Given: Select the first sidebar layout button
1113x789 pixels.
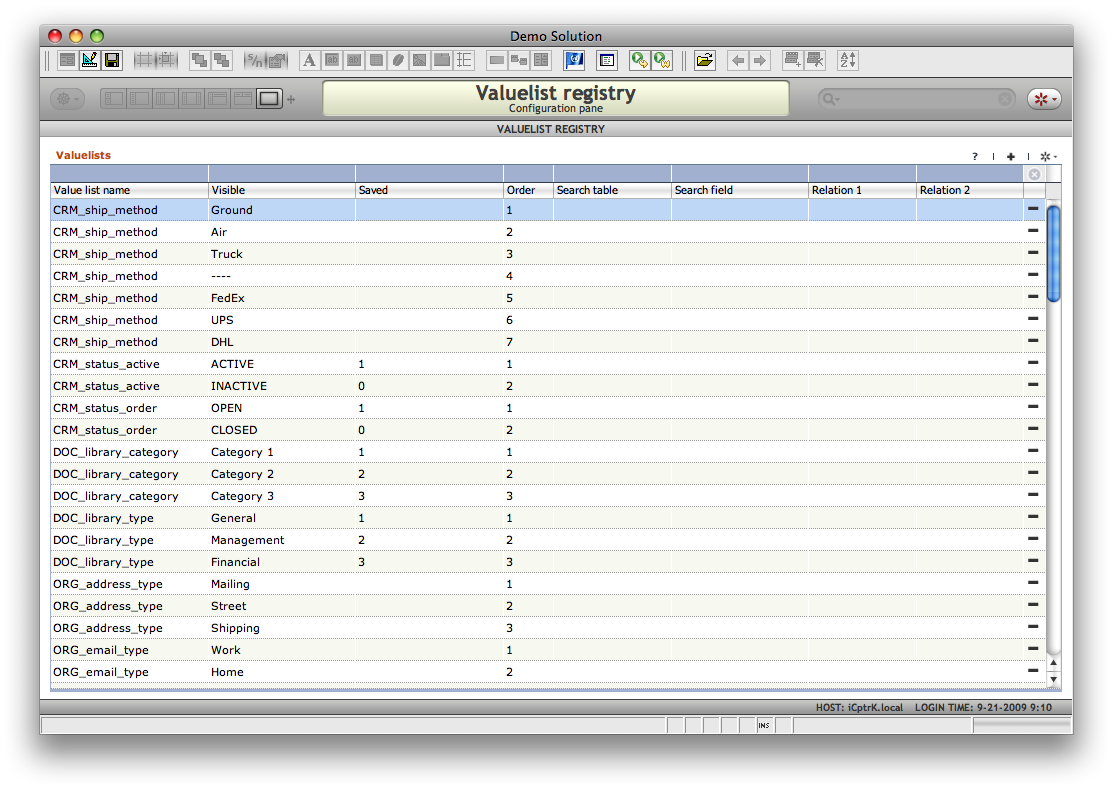Looking at the screenshot, I should (114, 99).
